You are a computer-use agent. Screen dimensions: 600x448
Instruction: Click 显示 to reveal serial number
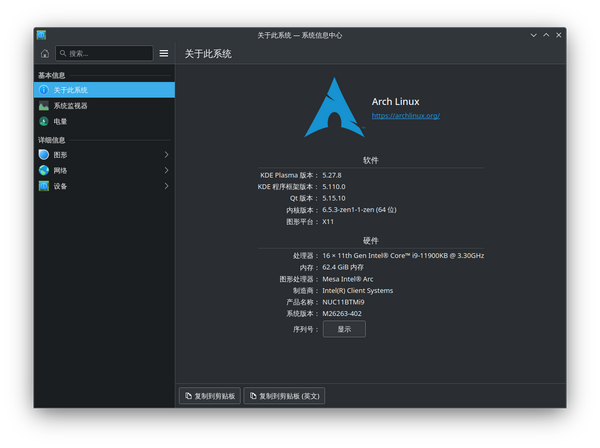click(344, 329)
